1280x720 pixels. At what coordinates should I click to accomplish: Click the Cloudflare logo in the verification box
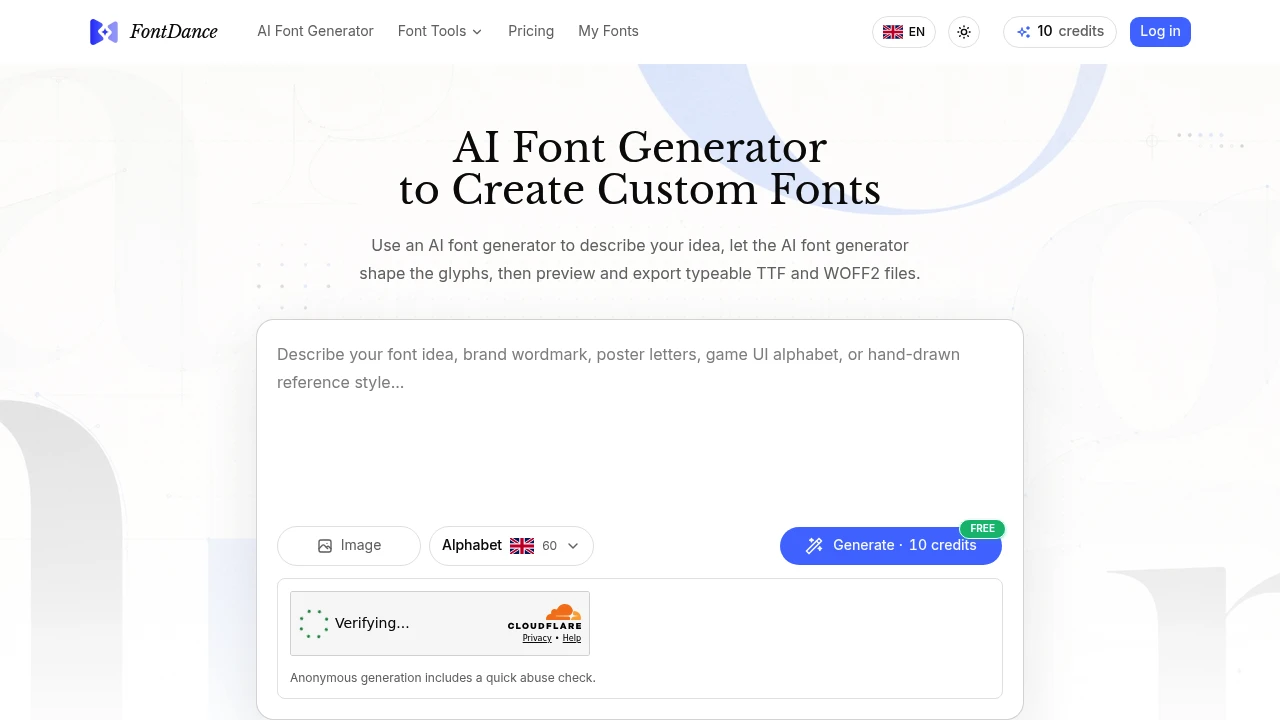tap(545, 616)
